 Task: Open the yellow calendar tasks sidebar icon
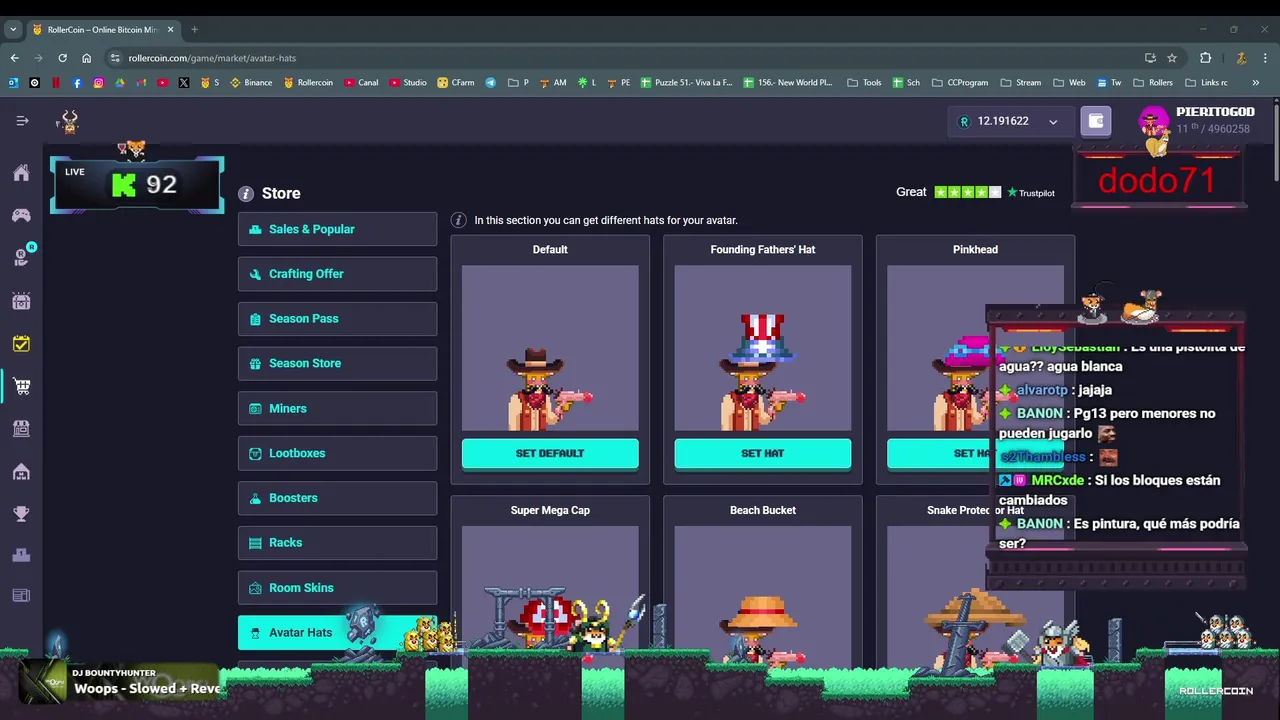click(21, 343)
